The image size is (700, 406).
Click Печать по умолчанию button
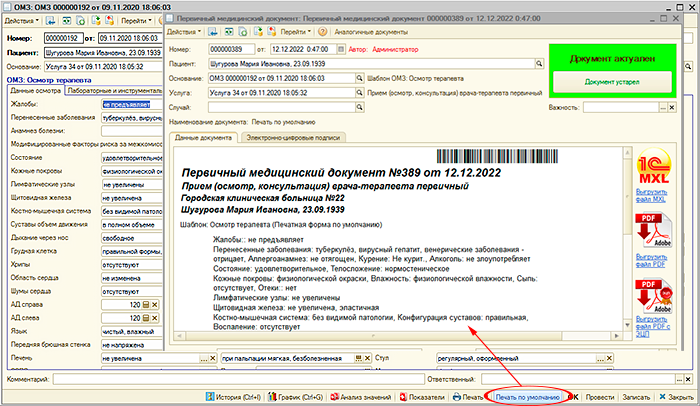524,397
